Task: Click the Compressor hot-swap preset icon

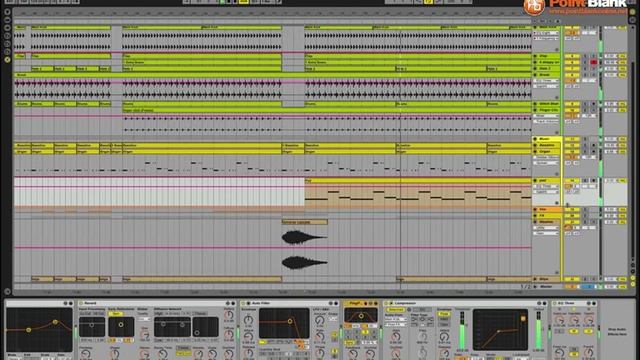Action: pos(539,303)
